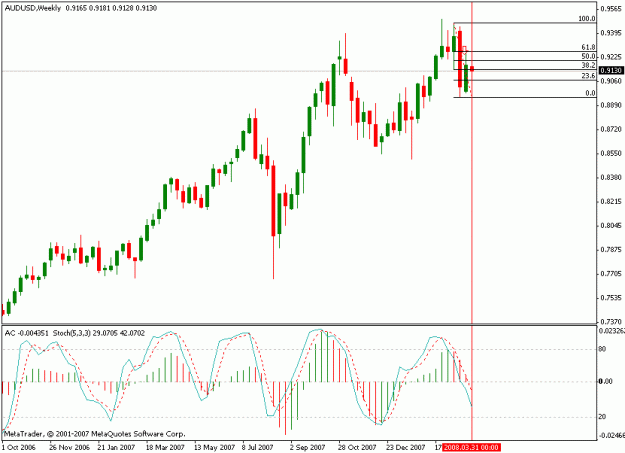Click the 0.8215 price scale label
Image resolution: width=625 pixels, height=453 pixels.
pos(612,201)
